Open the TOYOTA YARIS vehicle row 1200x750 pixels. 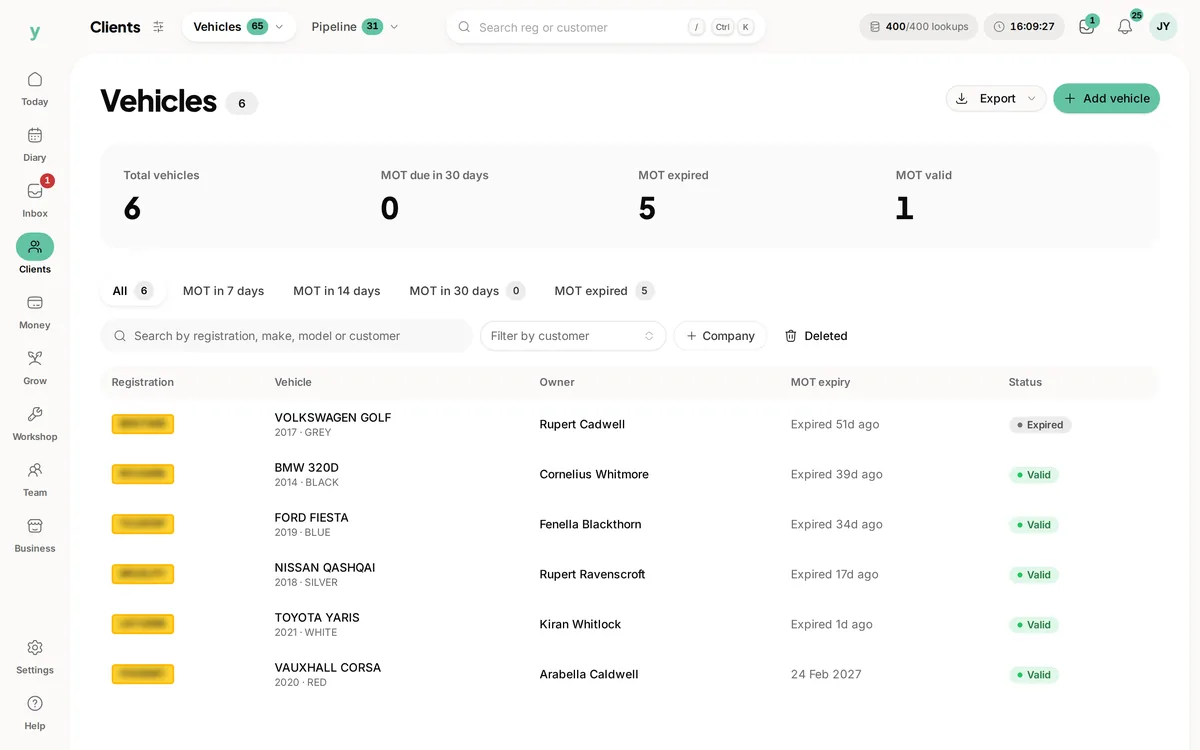coord(630,624)
